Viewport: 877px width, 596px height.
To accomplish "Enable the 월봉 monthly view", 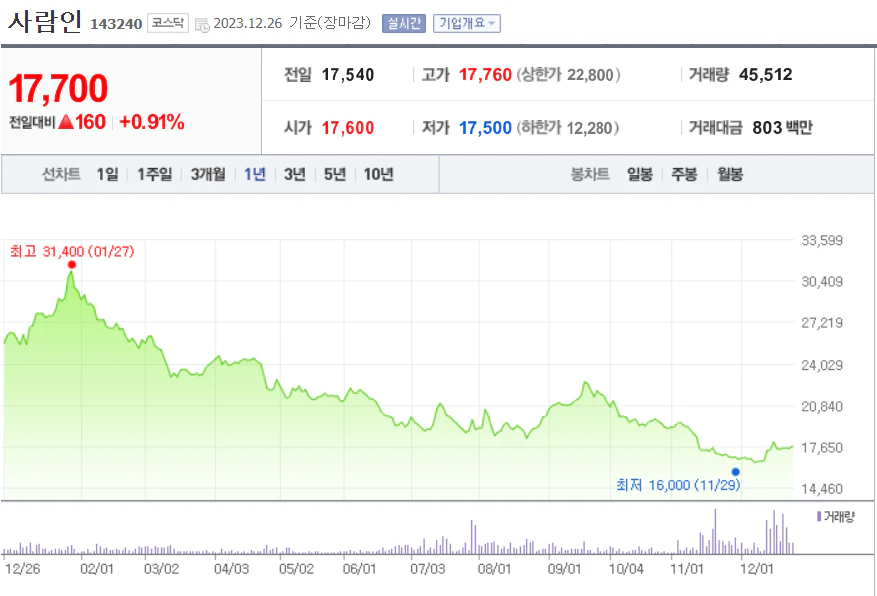I will pyautogui.click(x=729, y=173).
